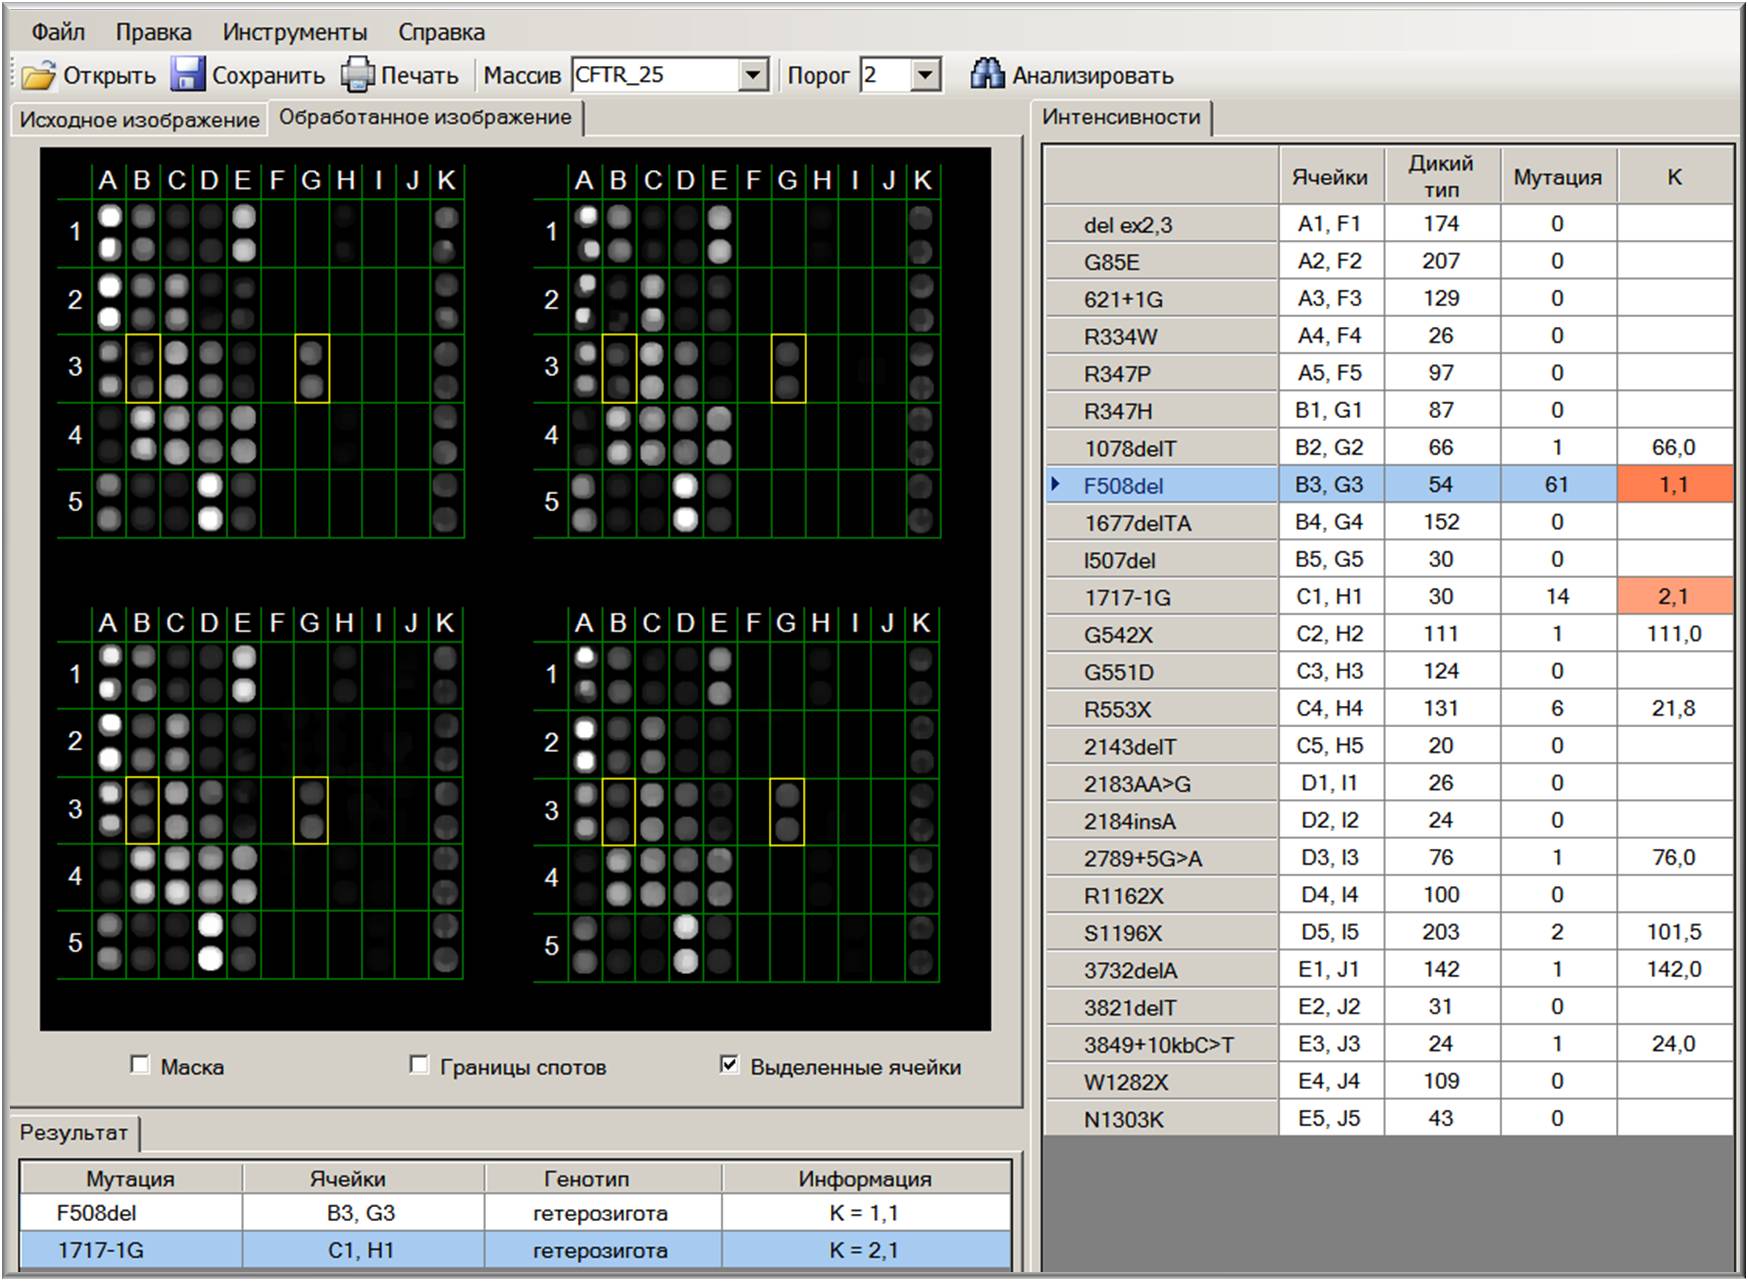Open the Порог threshold dropdown
The image size is (1748, 1281).
point(925,75)
